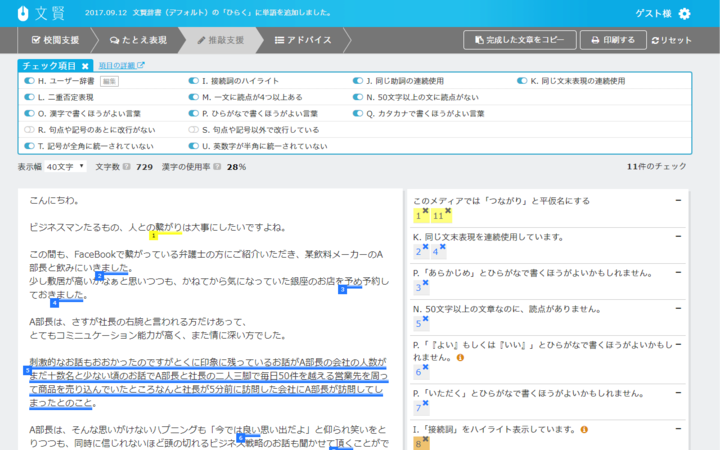Collapse the 「つながり」と平仮名にする item
Viewport: 720px width, 450px height.
pyautogui.click(x=678, y=200)
